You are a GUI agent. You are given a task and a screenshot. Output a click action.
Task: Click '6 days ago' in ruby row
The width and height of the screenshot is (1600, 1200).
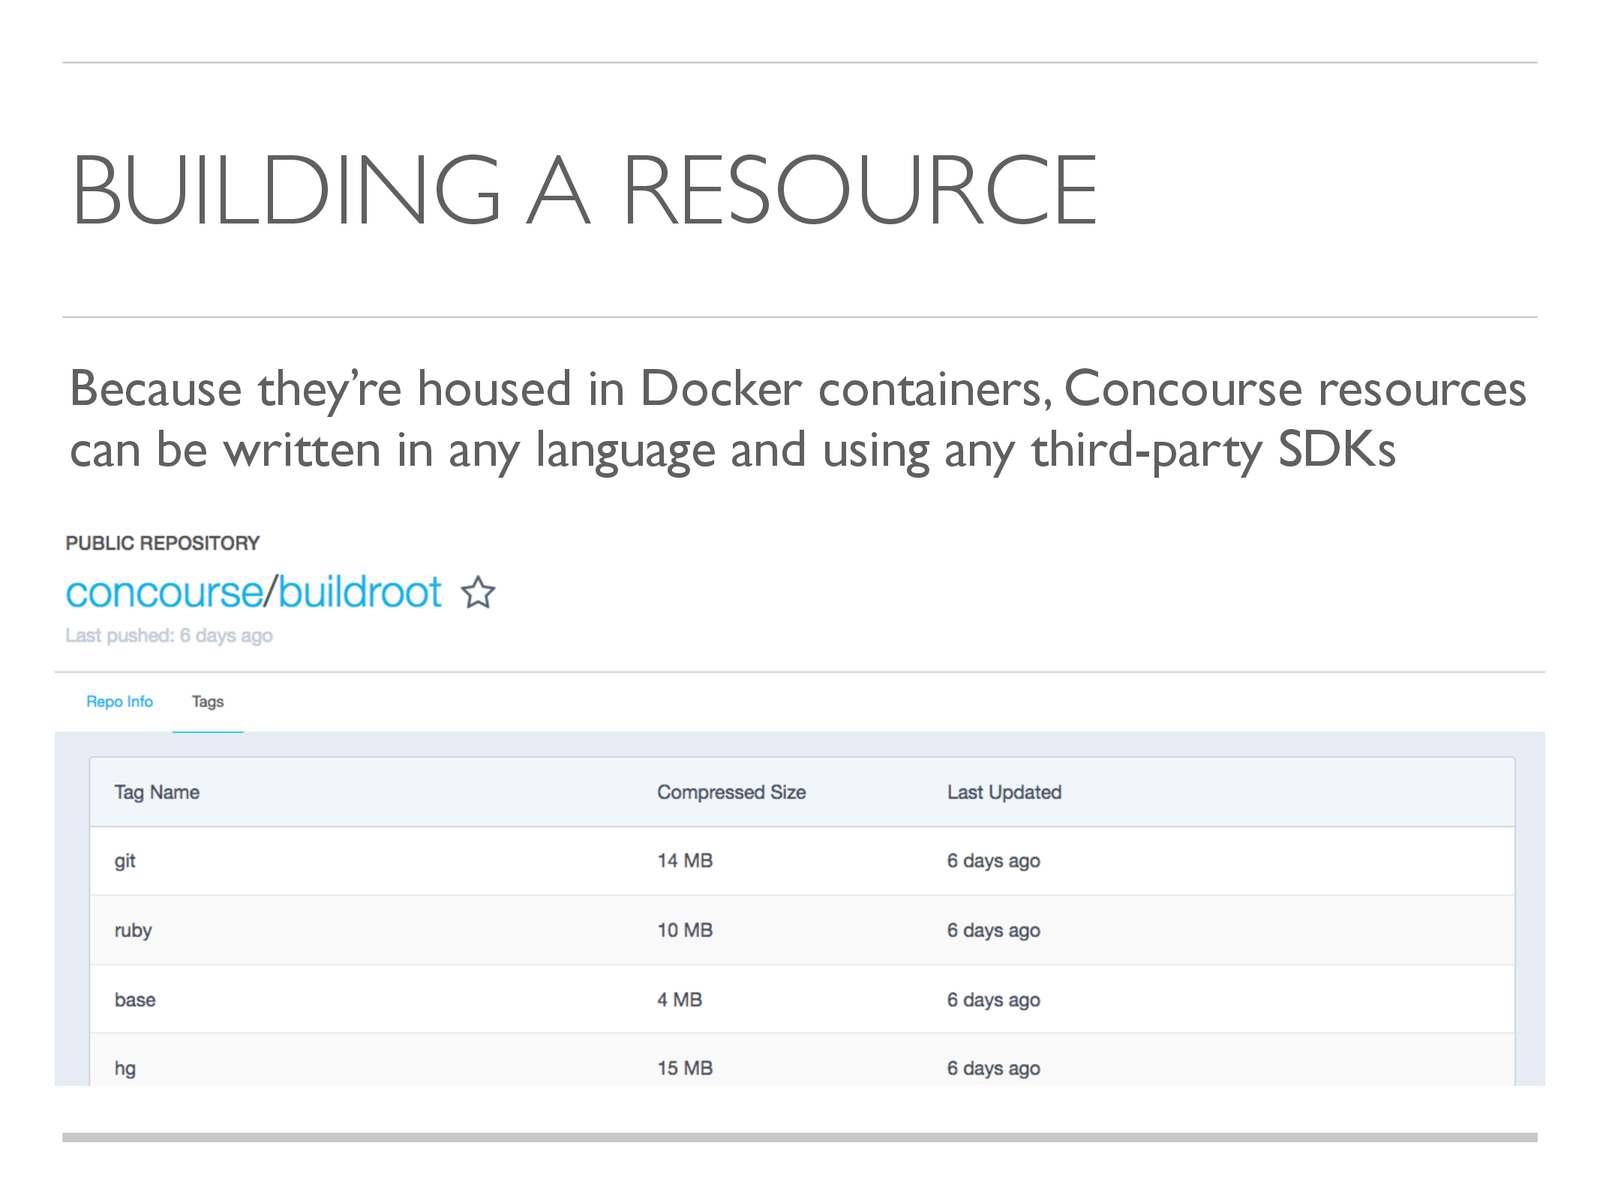994,930
